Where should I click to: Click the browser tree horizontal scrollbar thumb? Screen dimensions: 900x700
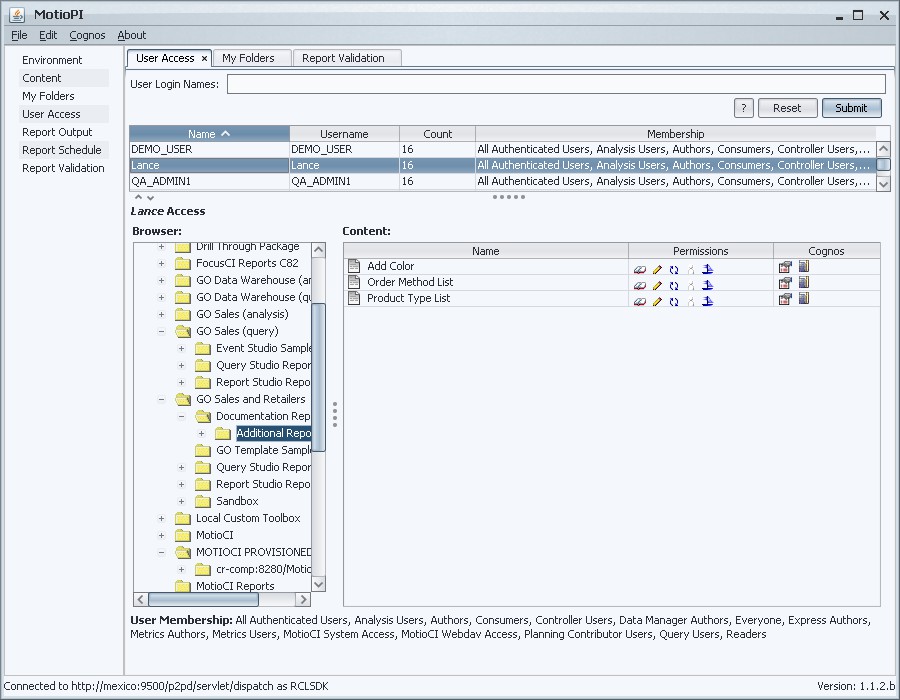pyautogui.click(x=203, y=599)
